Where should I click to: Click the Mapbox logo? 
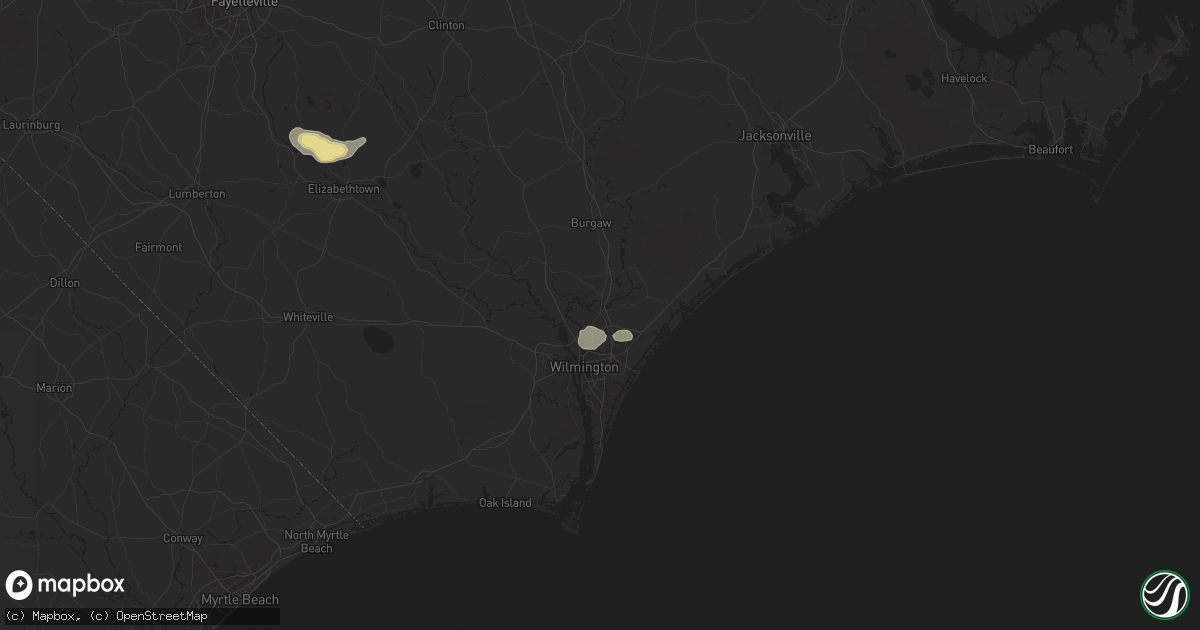coord(66,585)
